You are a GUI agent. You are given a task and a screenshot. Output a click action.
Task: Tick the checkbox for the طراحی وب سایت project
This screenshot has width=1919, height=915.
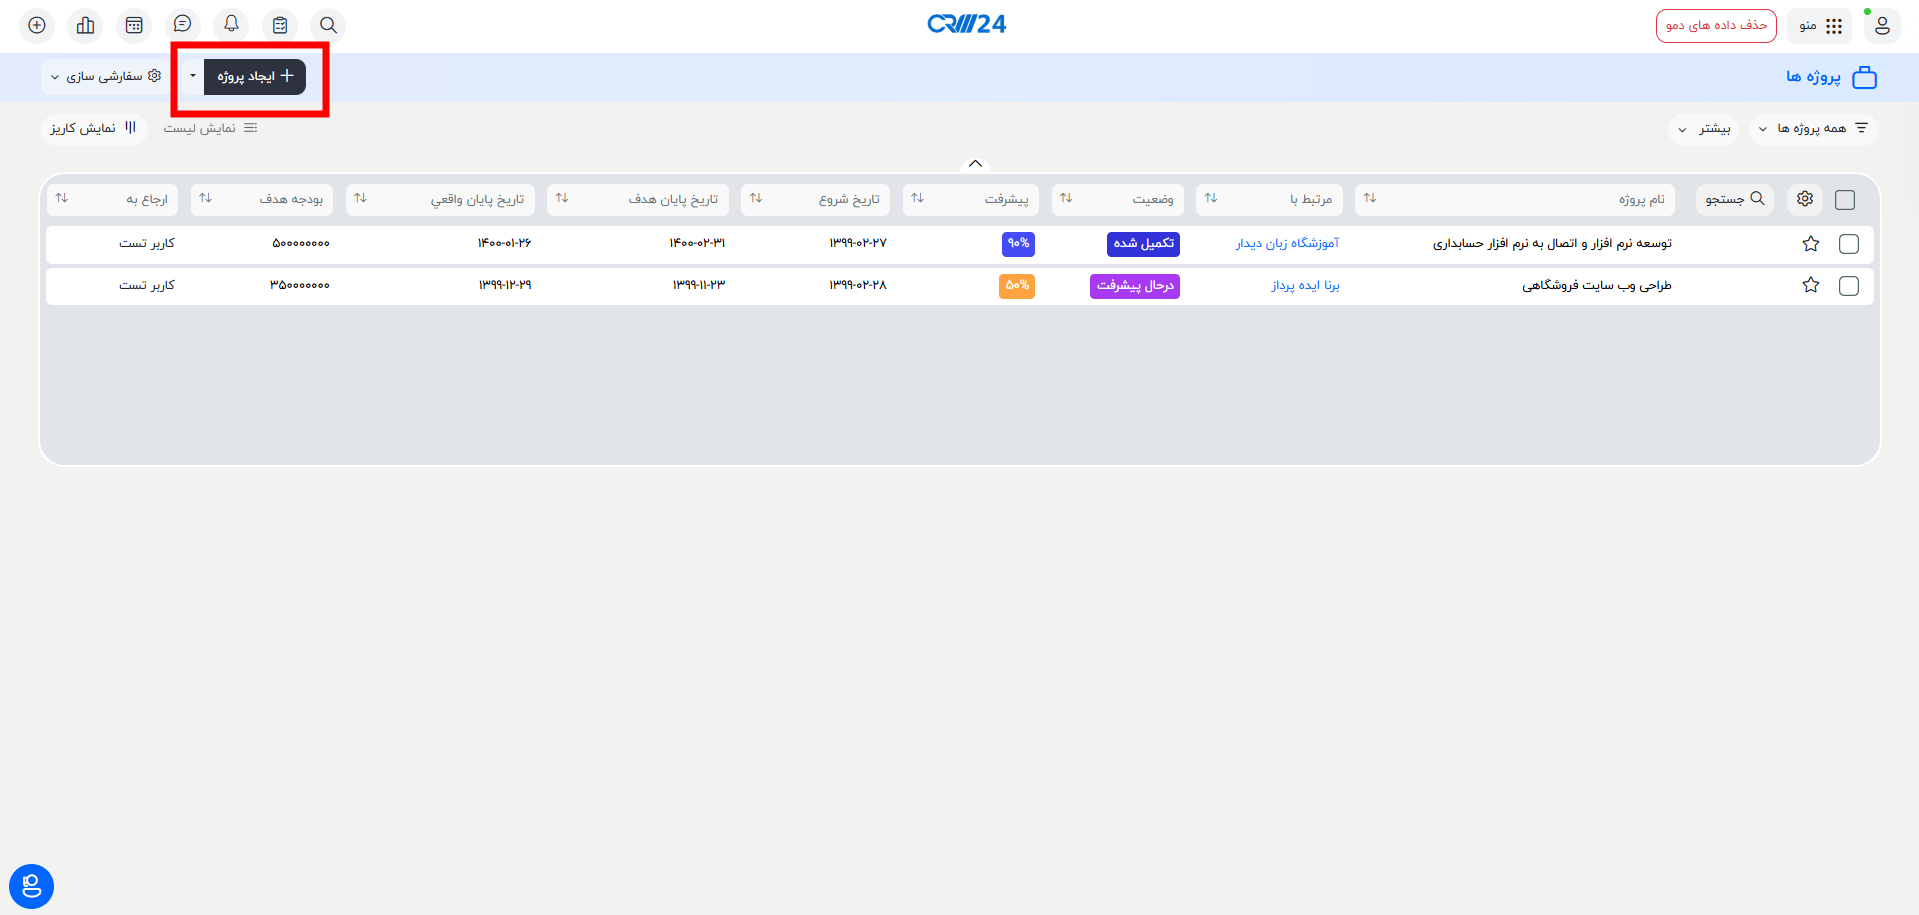pos(1848,286)
